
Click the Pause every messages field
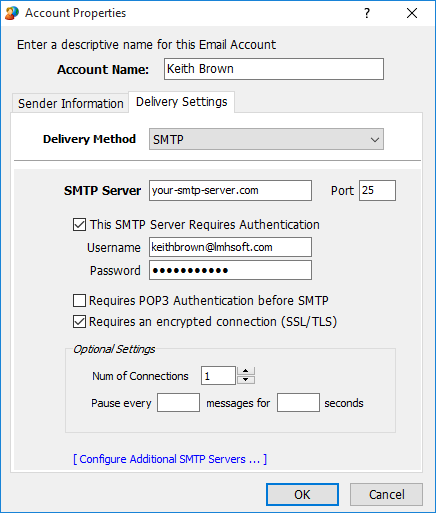(x=178, y=403)
